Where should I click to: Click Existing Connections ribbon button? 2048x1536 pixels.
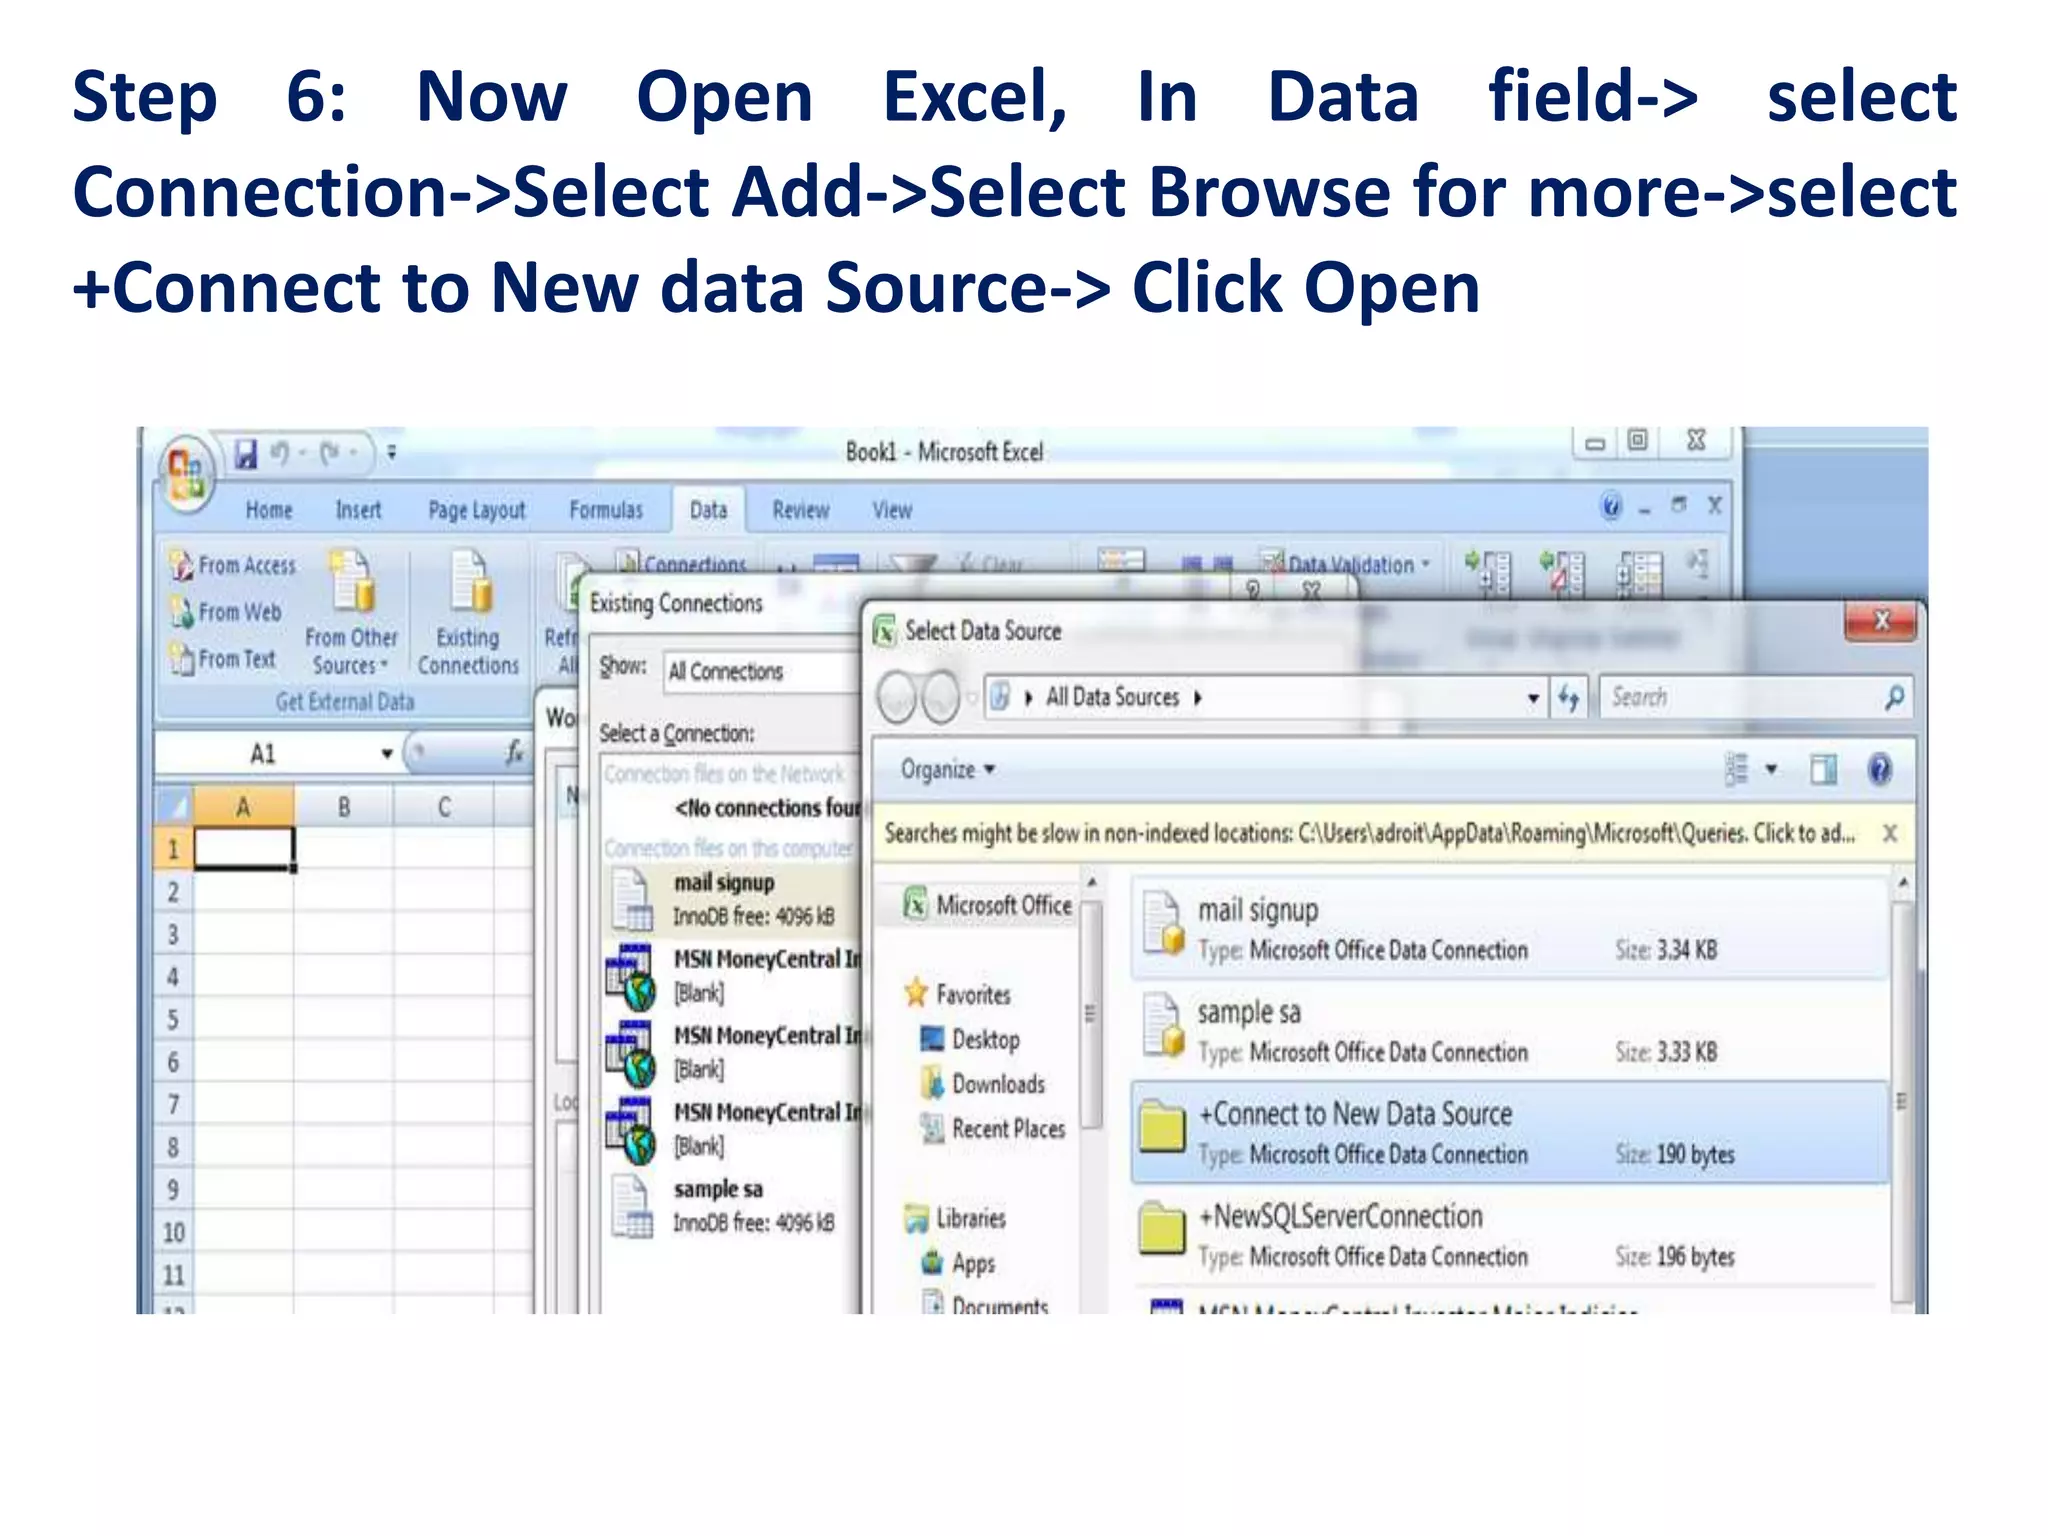(x=468, y=612)
